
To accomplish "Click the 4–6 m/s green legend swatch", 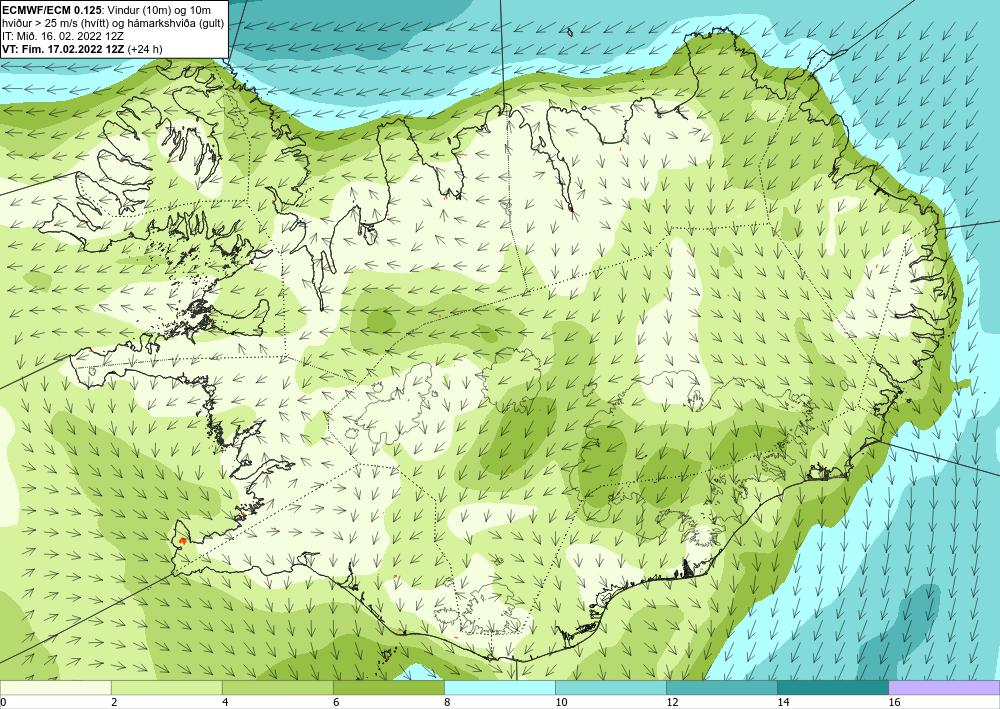I will (x=277, y=687).
